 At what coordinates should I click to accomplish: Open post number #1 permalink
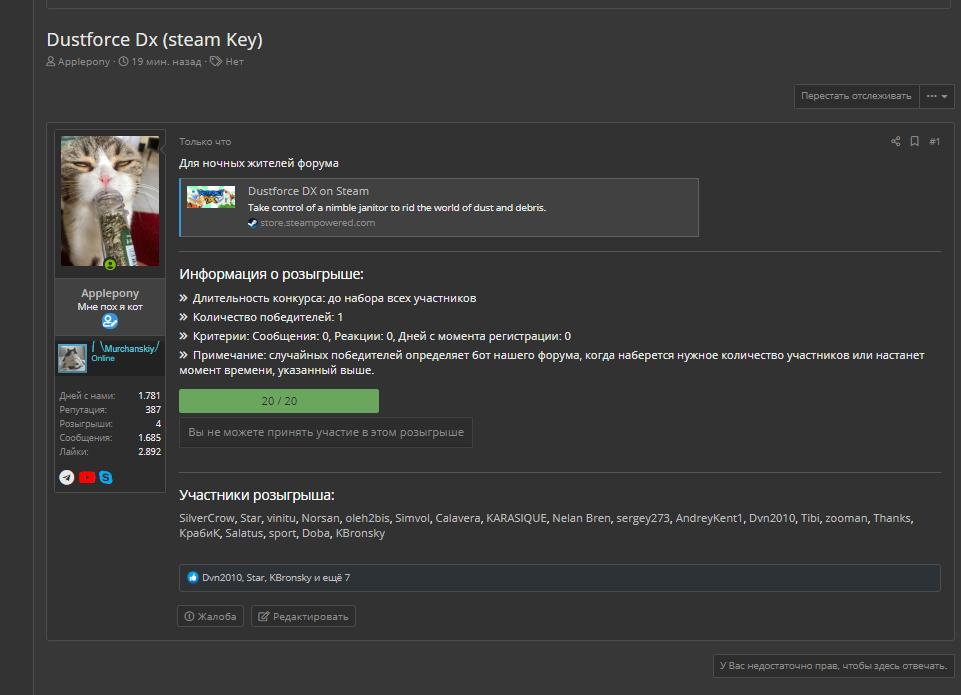935,142
